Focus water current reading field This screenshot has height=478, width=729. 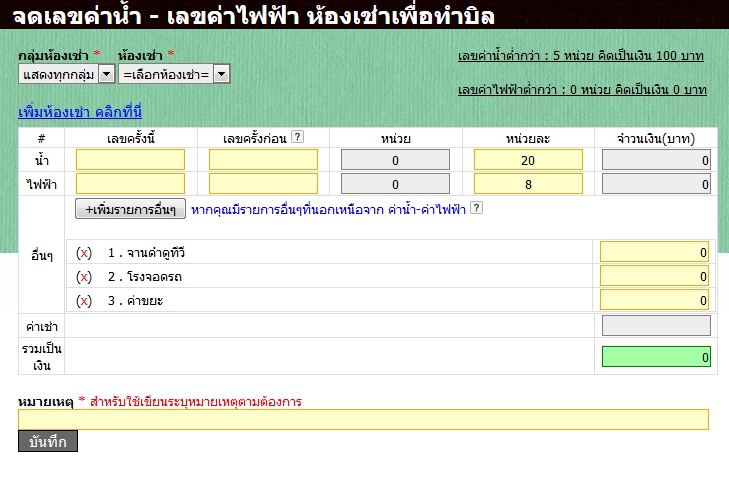(130, 160)
